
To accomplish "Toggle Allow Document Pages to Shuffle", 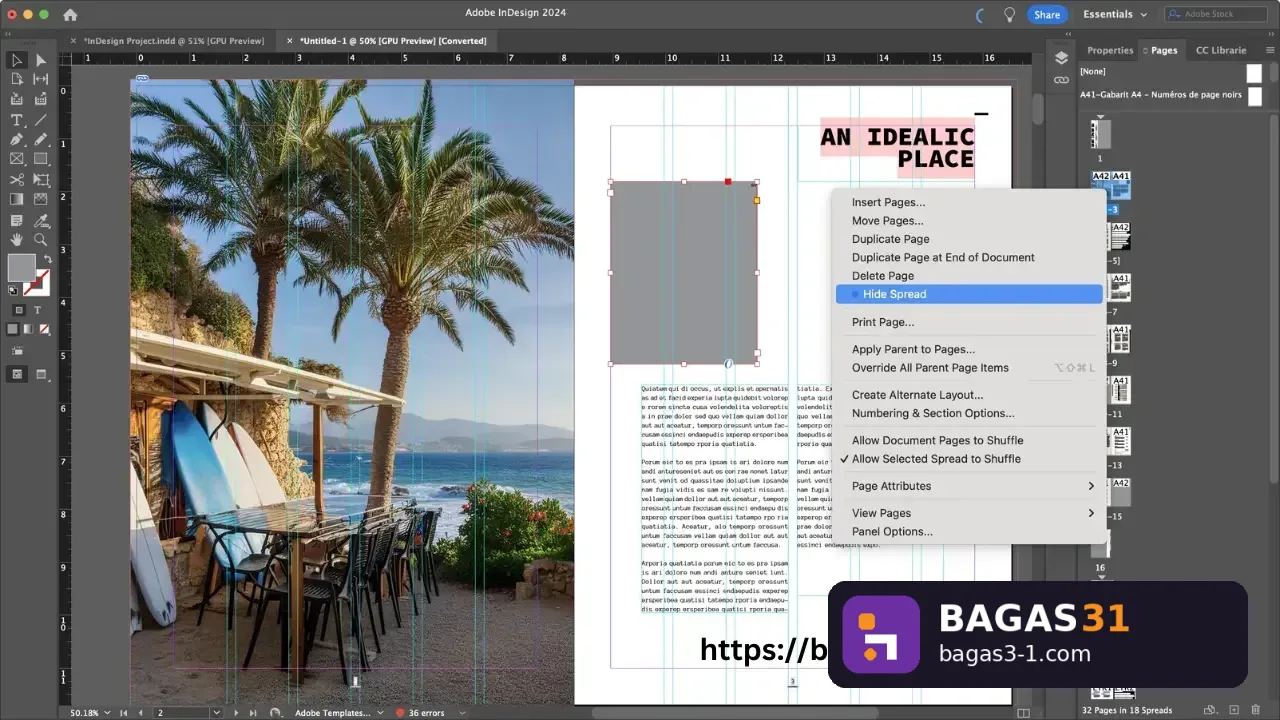I will coord(937,440).
